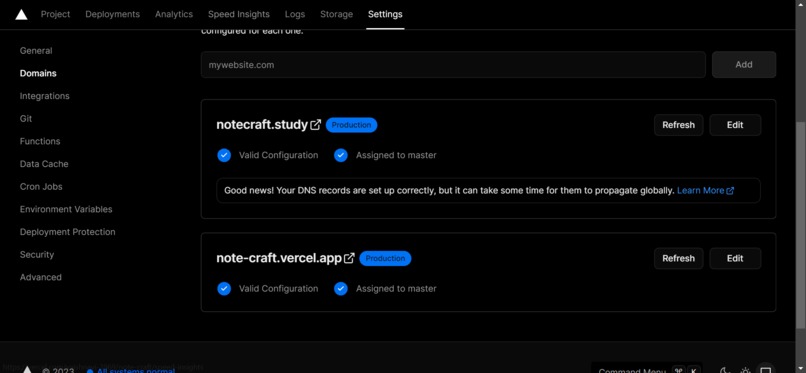Click Valid Configuration checkmark for notecraft.study
This screenshot has height=373, width=806.
[x=224, y=155]
